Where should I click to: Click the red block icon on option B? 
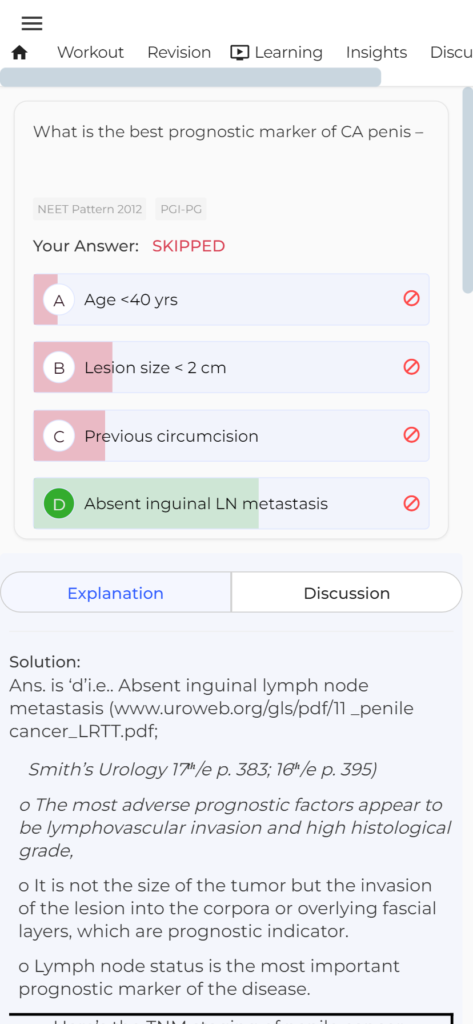[411, 366]
